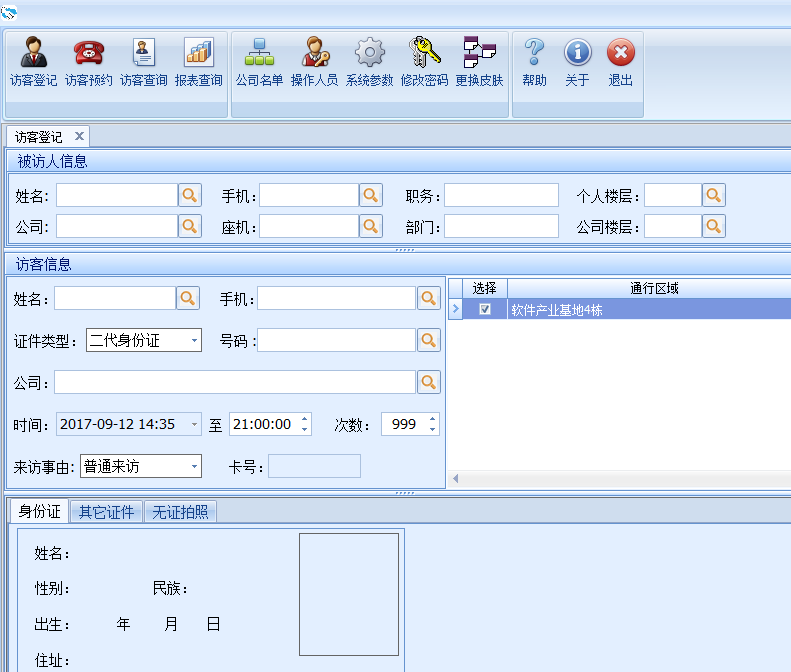791x672 pixels.
Task: Click the visited person's 公司 input field
Action: point(117,226)
